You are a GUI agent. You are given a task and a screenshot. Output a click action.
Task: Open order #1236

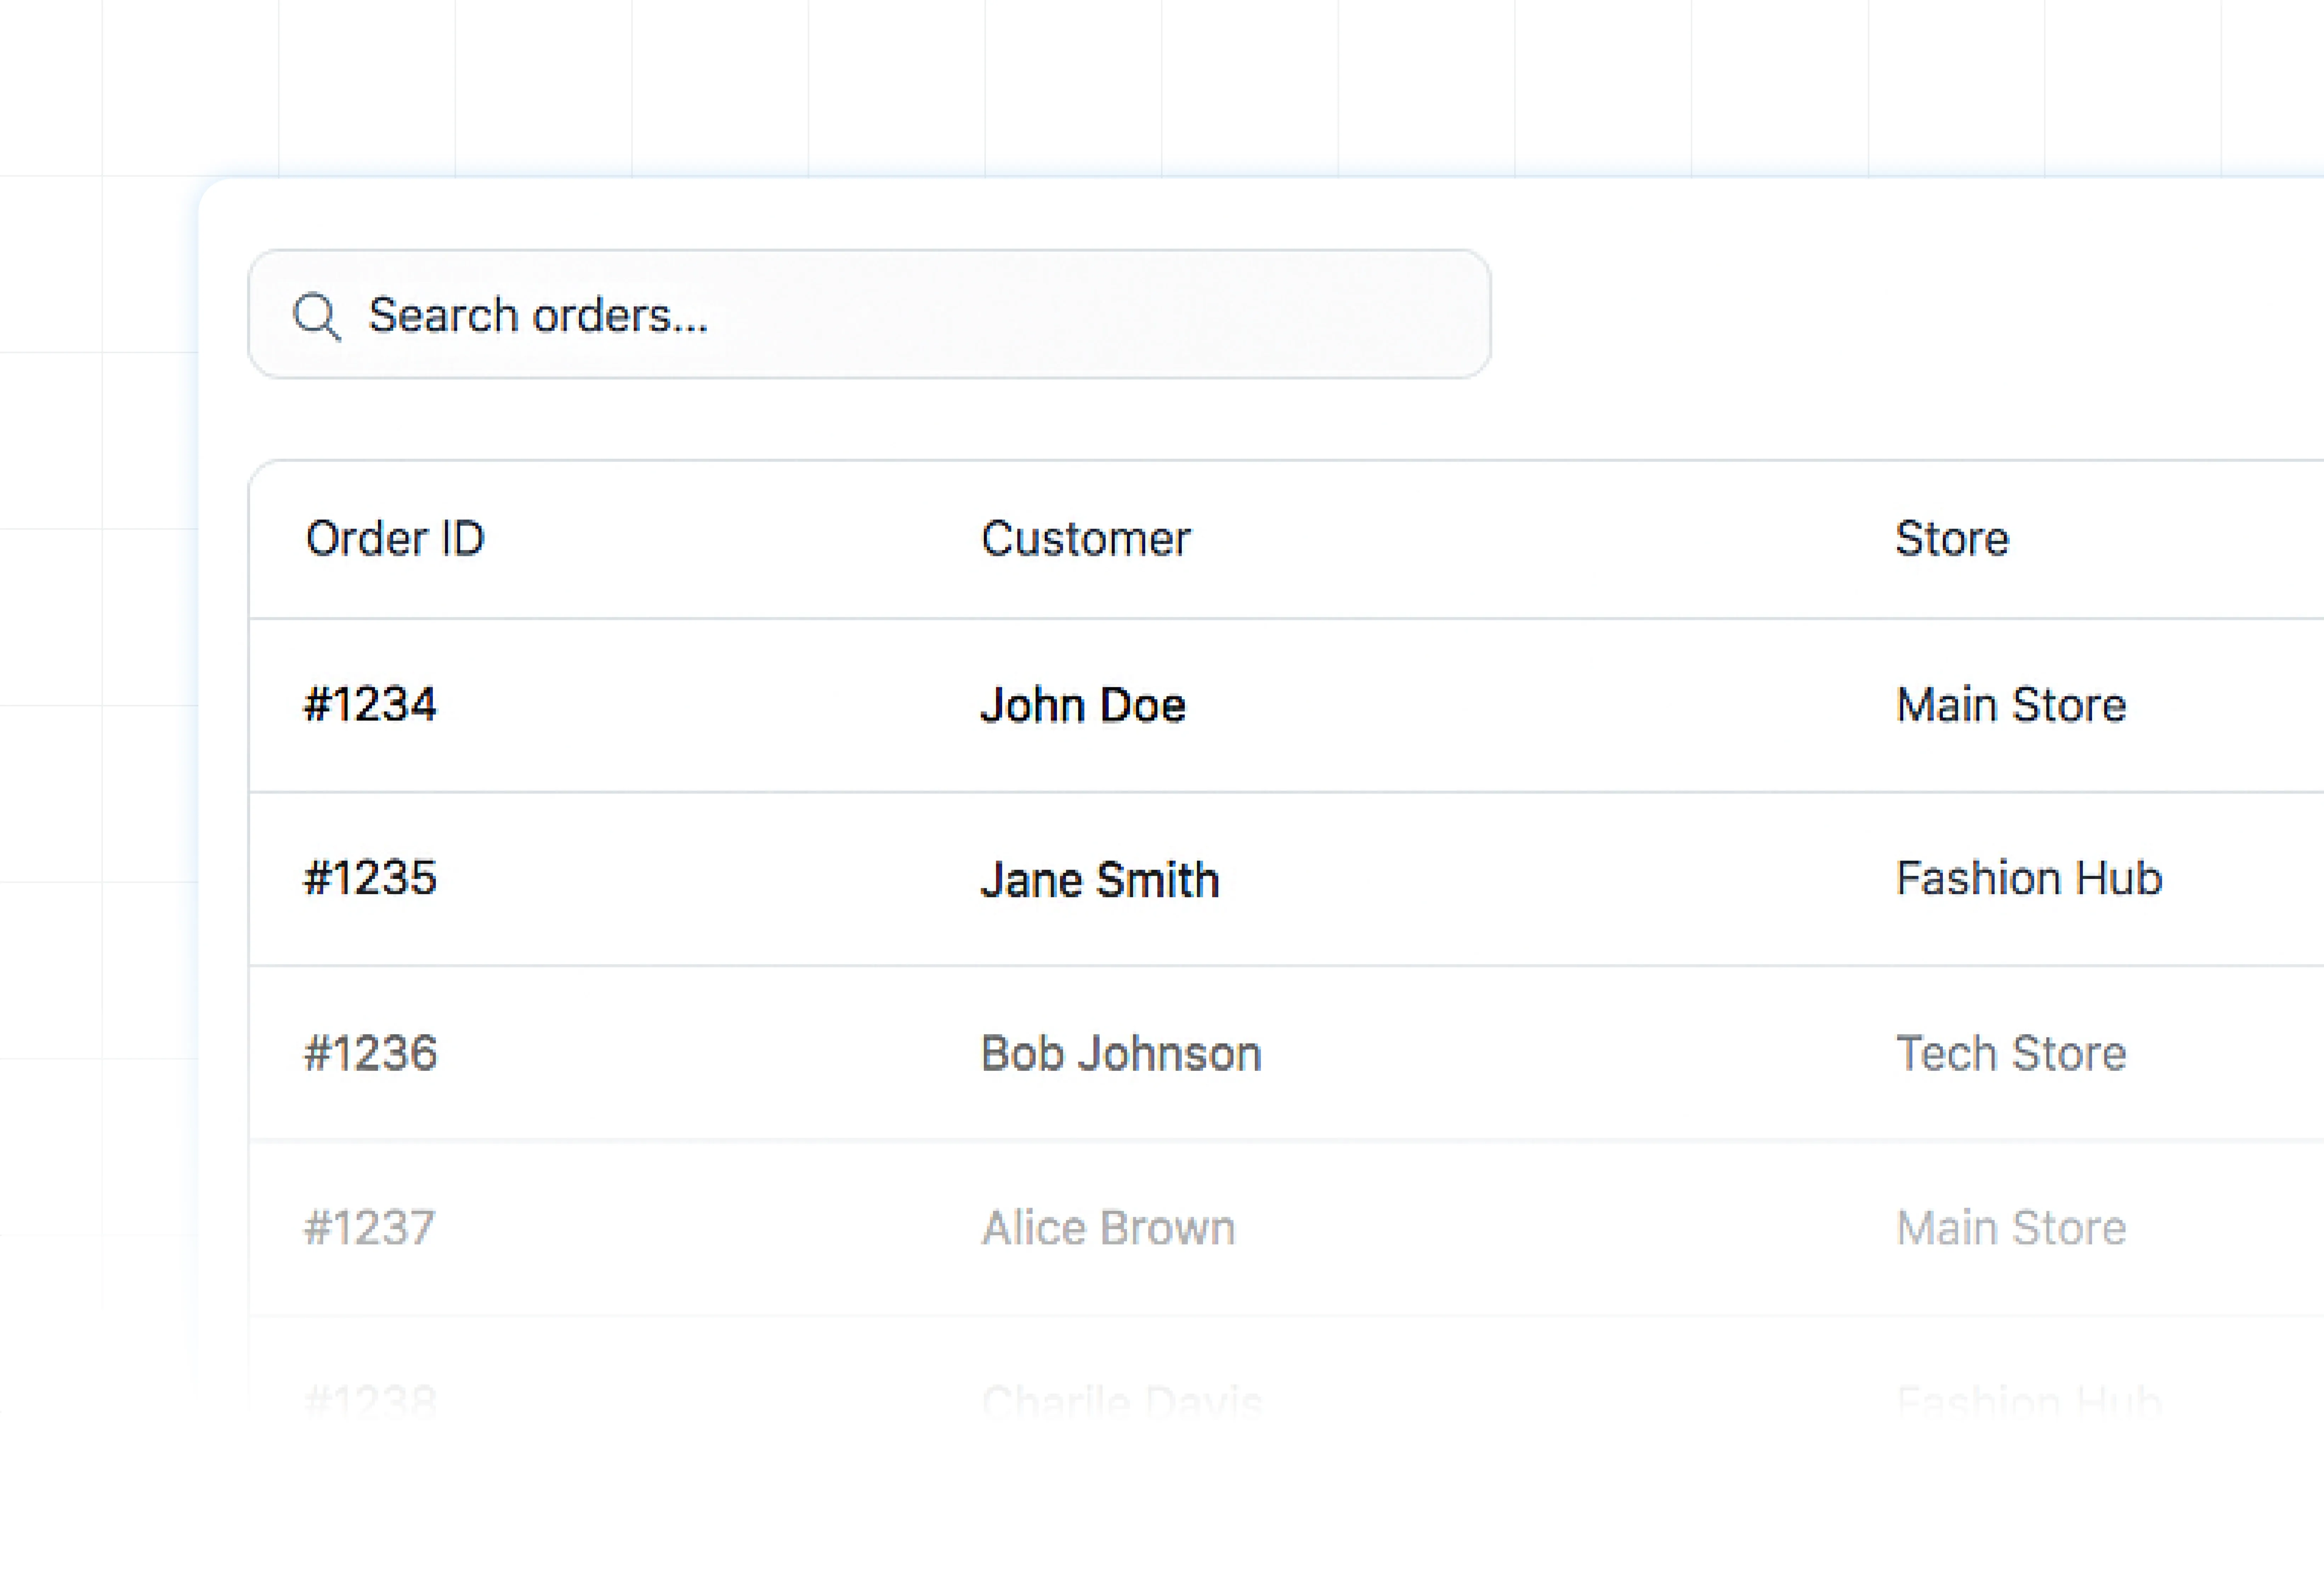point(370,1054)
